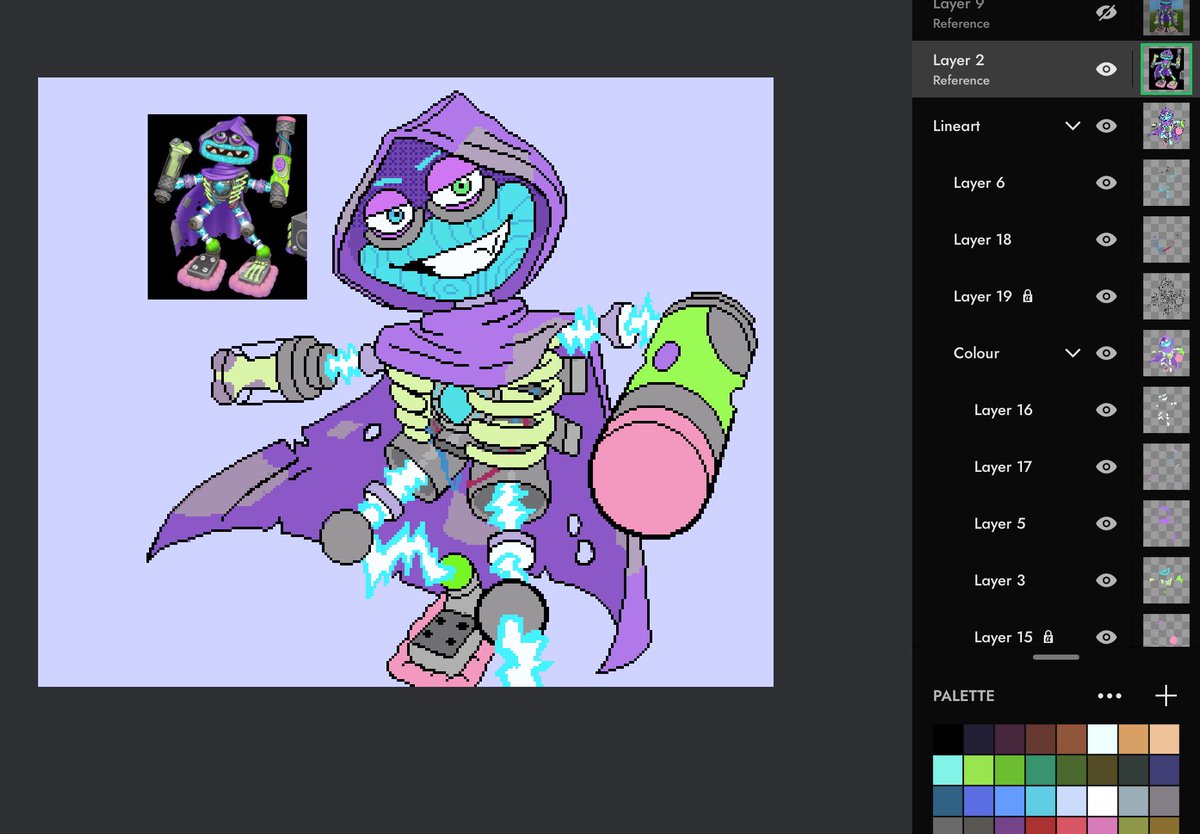The image size is (1200, 834).
Task: Open the Palette options menu (three dots)
Action: [x=1110, y=695]
